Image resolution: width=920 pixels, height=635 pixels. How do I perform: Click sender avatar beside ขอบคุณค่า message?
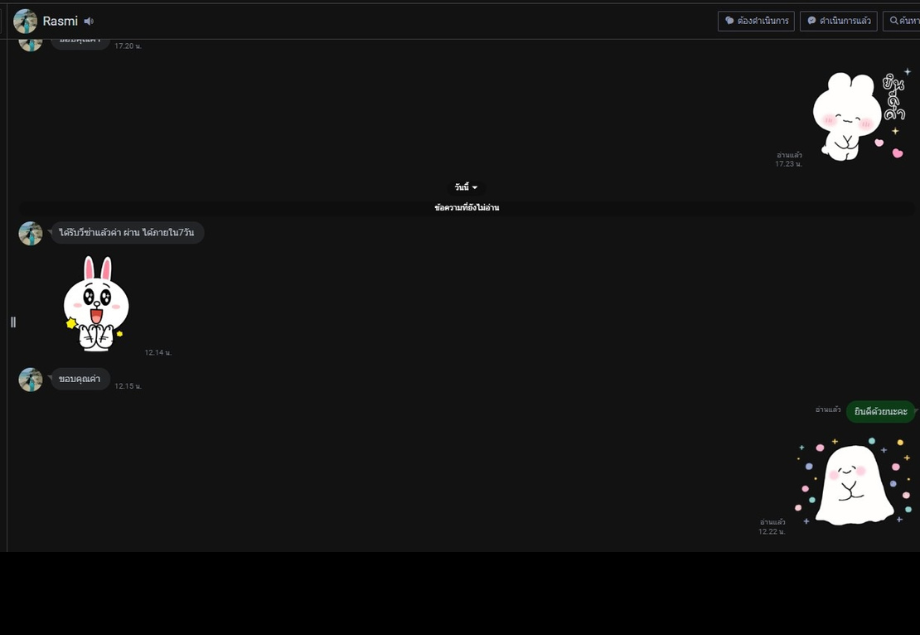coord(31,379)
